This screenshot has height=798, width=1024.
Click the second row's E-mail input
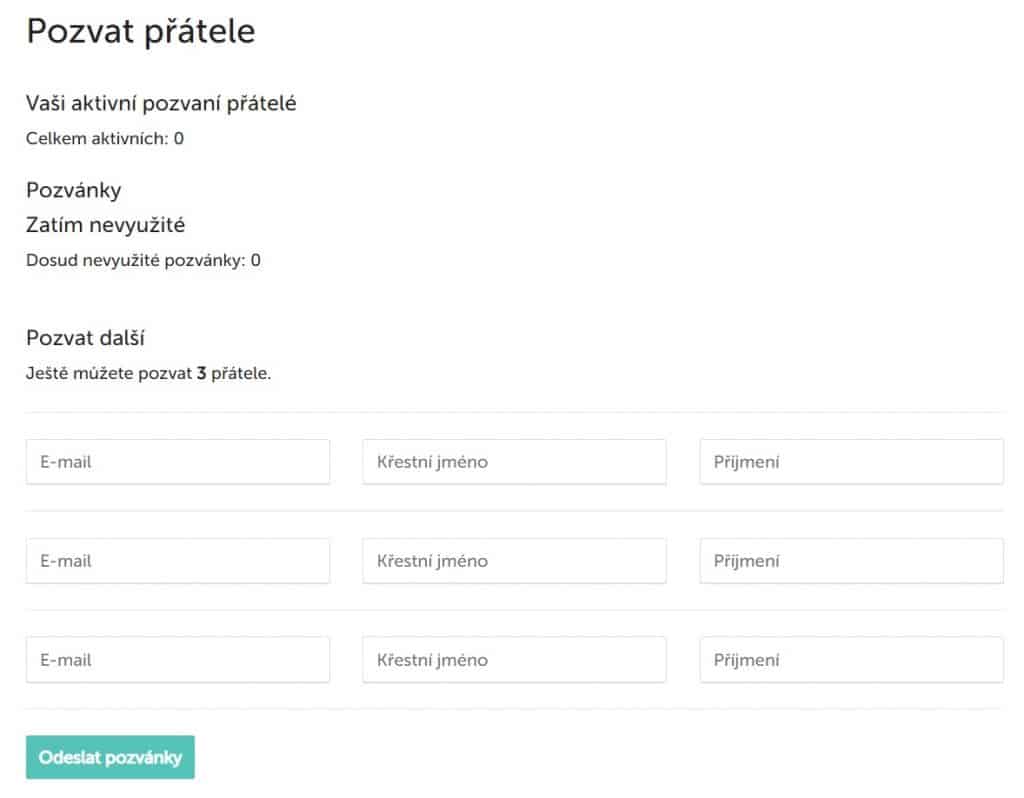178,561
